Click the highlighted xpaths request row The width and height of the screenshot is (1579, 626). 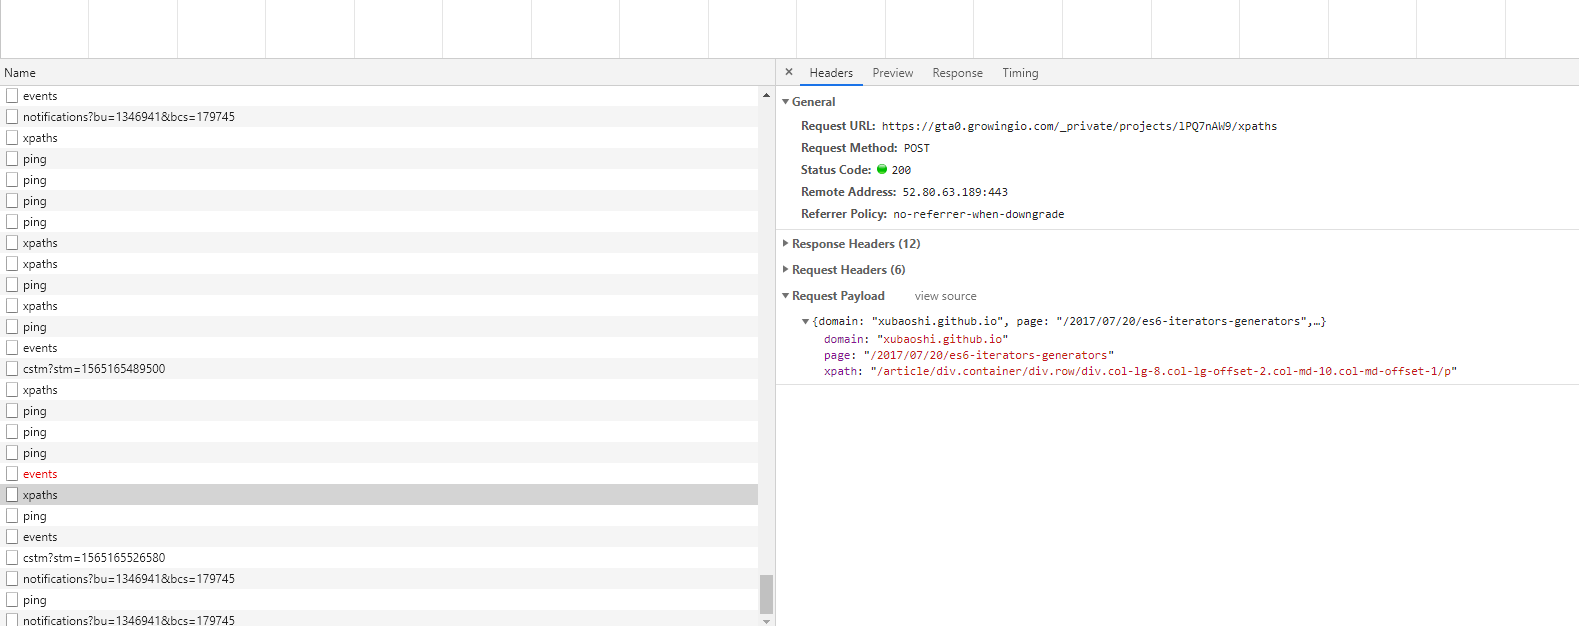(x=379, y=495)
